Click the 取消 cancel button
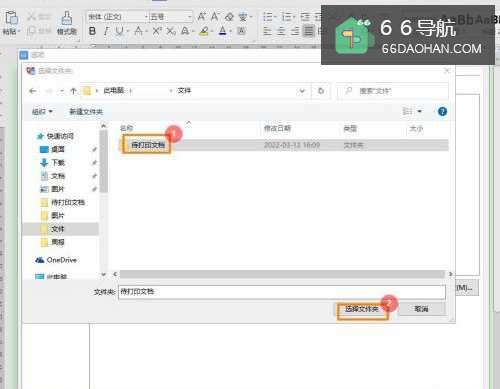 point(422,309)
